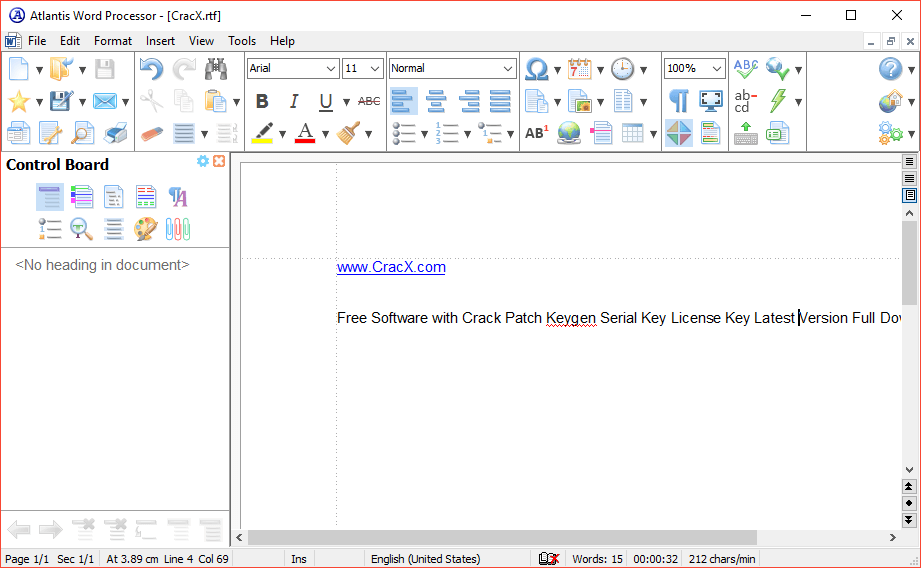Open the File menu
The image size is (921, 568).
(37, 41)
